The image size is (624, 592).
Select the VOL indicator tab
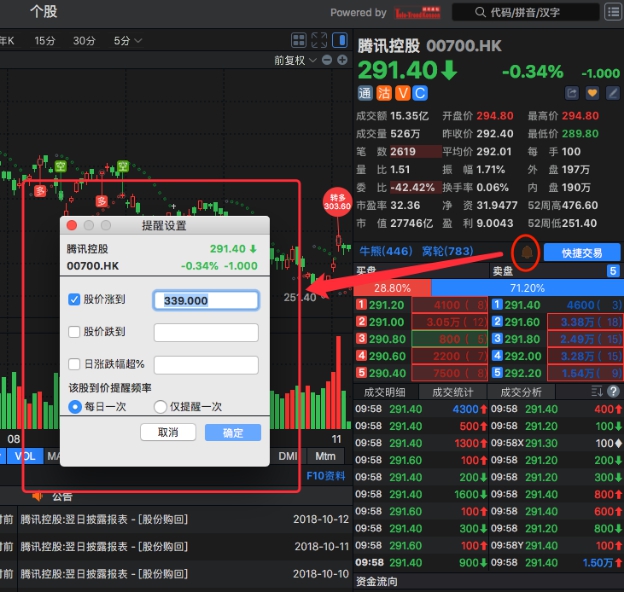pos(25,456)
